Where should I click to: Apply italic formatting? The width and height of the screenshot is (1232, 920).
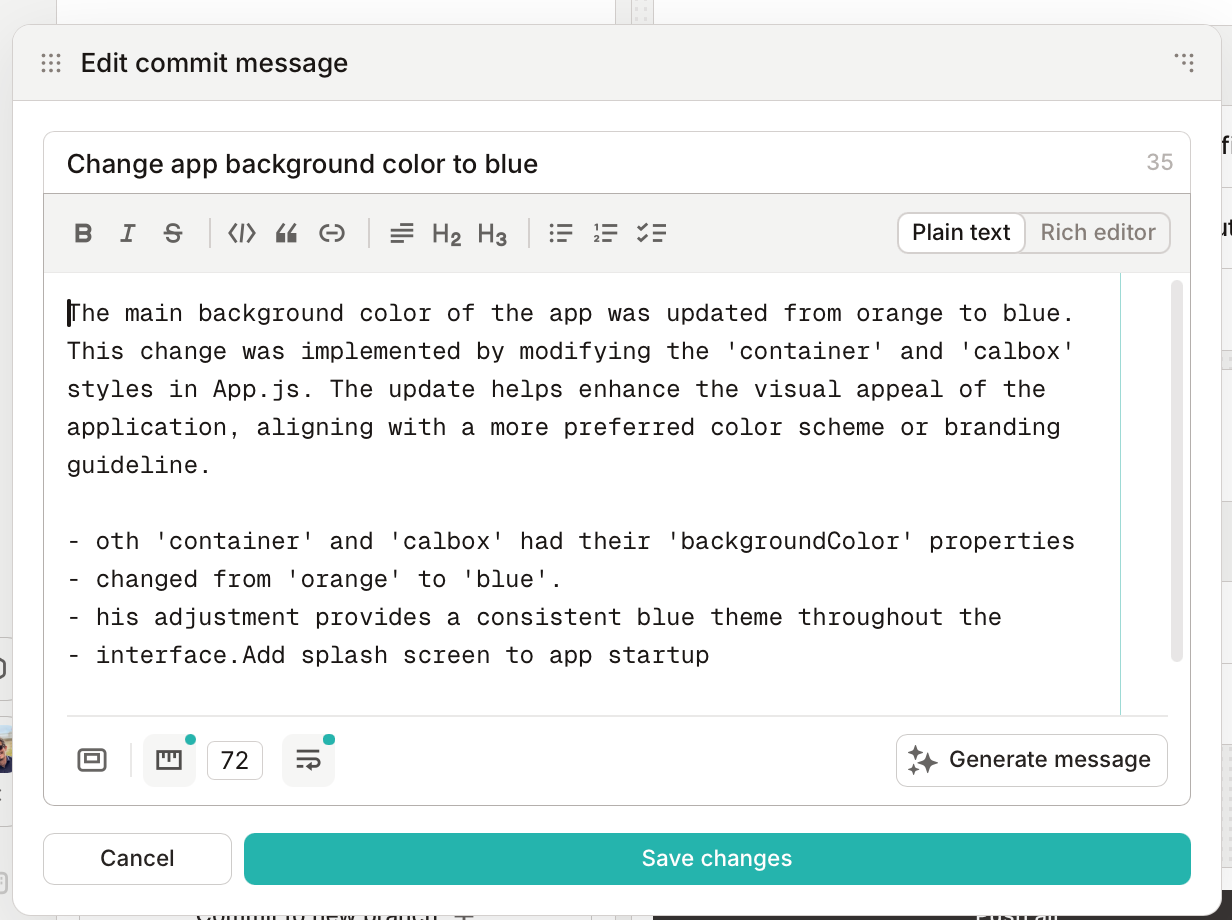[x=127, y=233]
